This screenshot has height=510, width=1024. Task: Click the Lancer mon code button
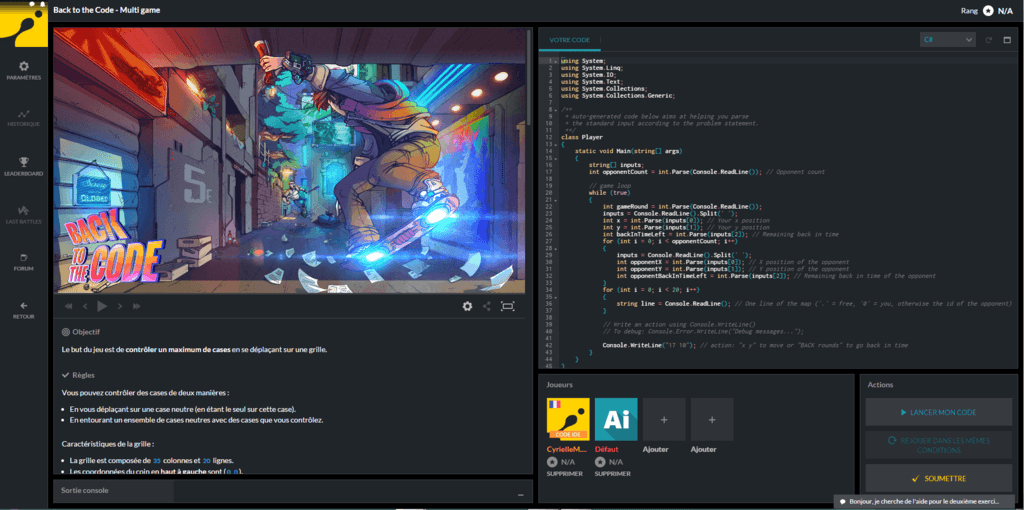click(938, 412)
